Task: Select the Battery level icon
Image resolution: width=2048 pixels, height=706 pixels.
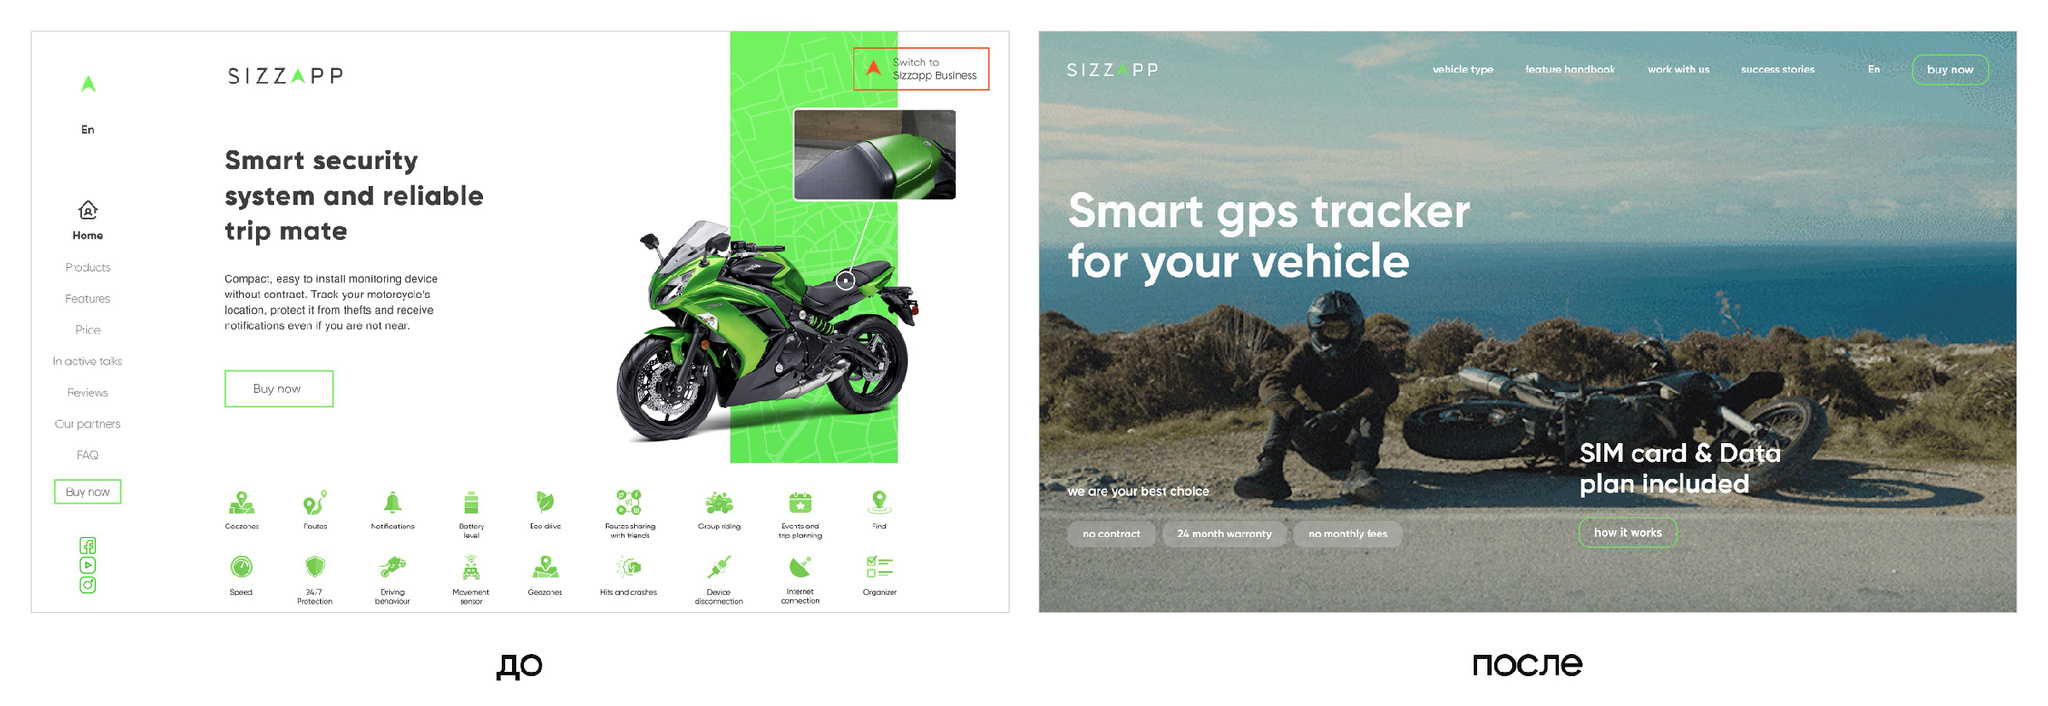Action: click(471, 502)
